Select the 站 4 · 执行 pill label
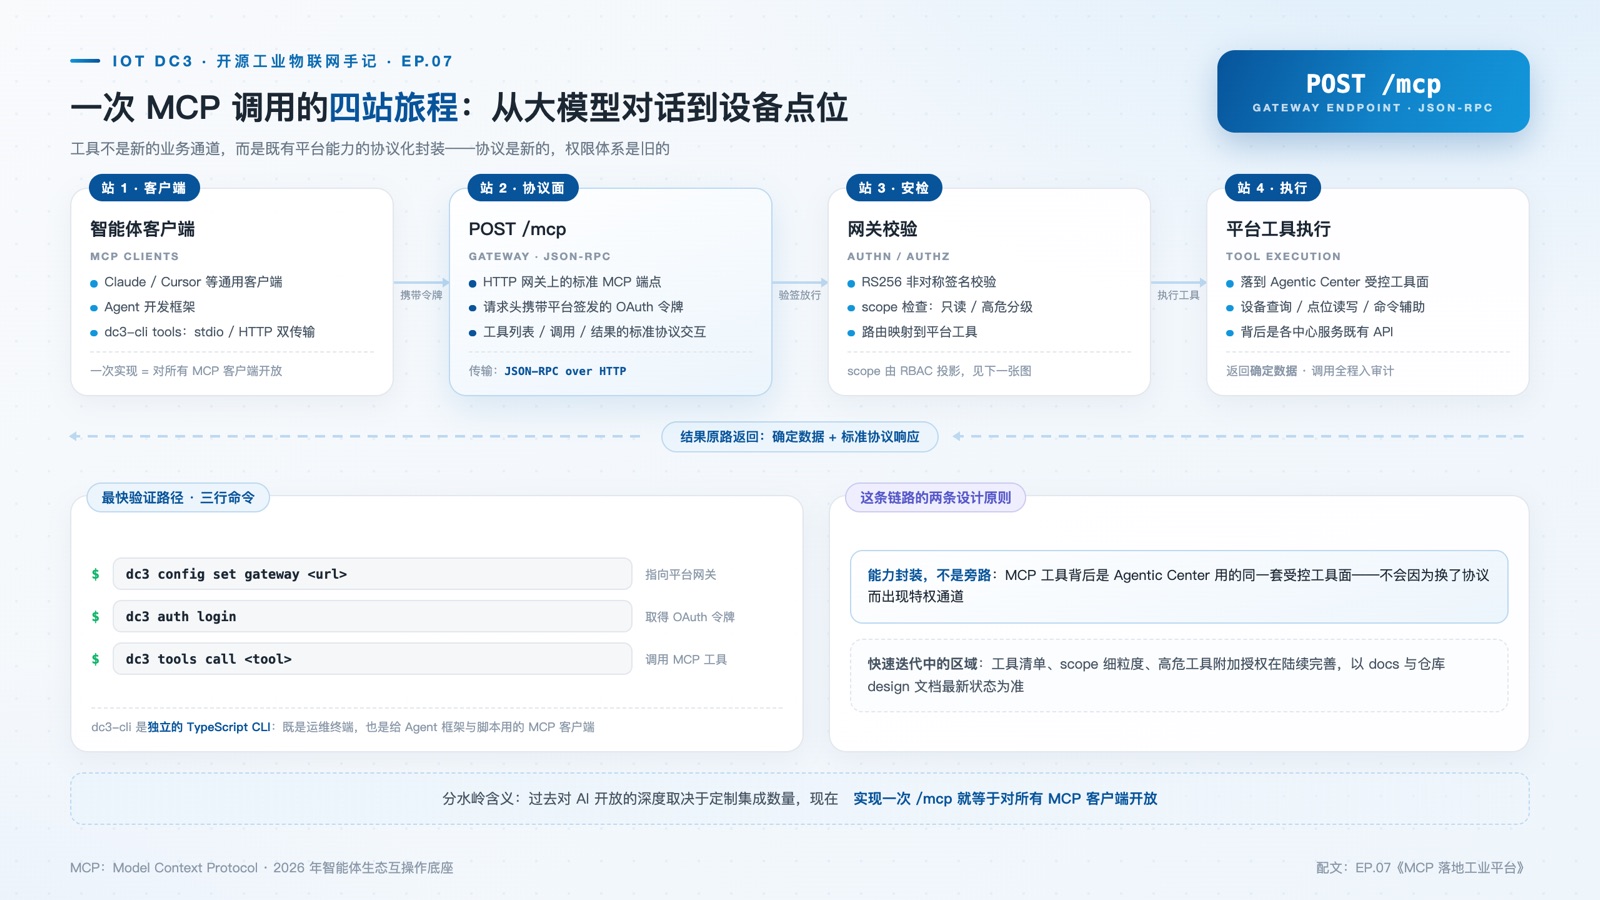This screenshot has height=900, width=1600. pos(1272,188)
